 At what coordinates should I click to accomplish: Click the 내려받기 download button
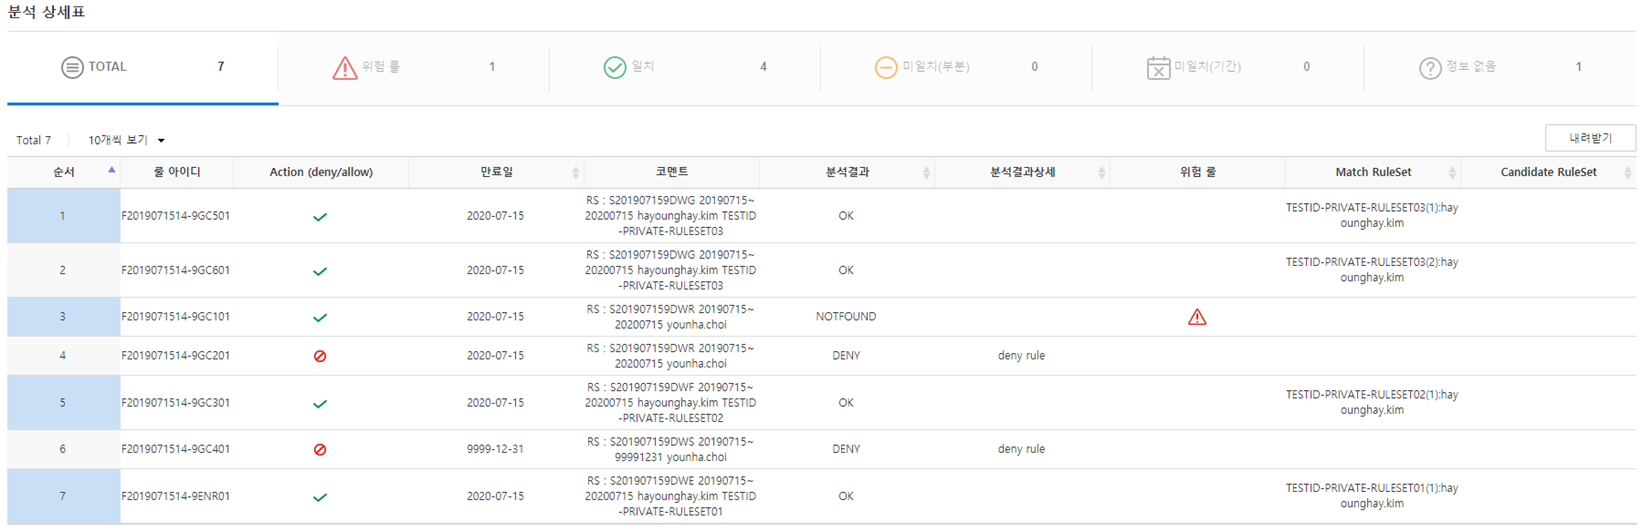click(x=1590, y=138)
